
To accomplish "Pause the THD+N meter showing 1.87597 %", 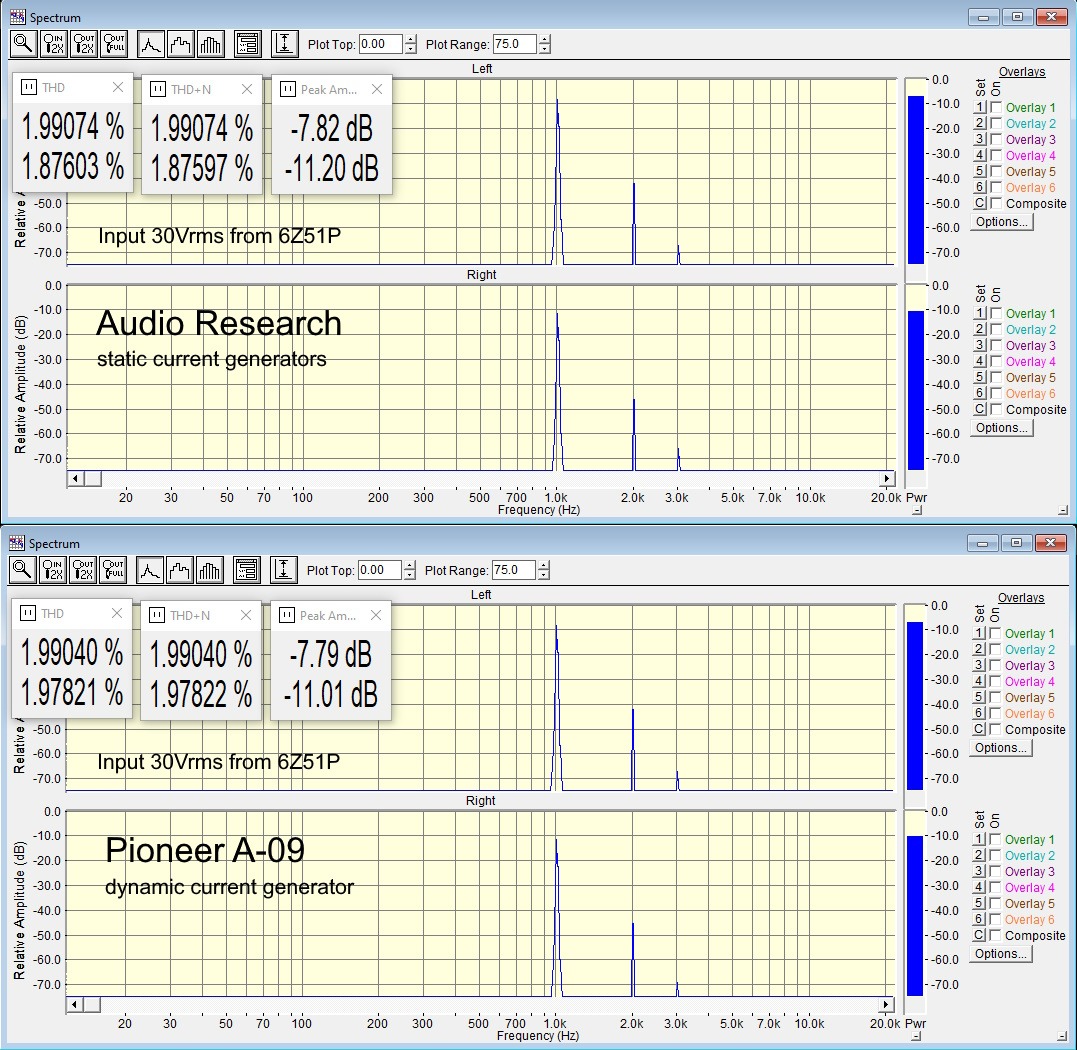I will click(158, 89).
